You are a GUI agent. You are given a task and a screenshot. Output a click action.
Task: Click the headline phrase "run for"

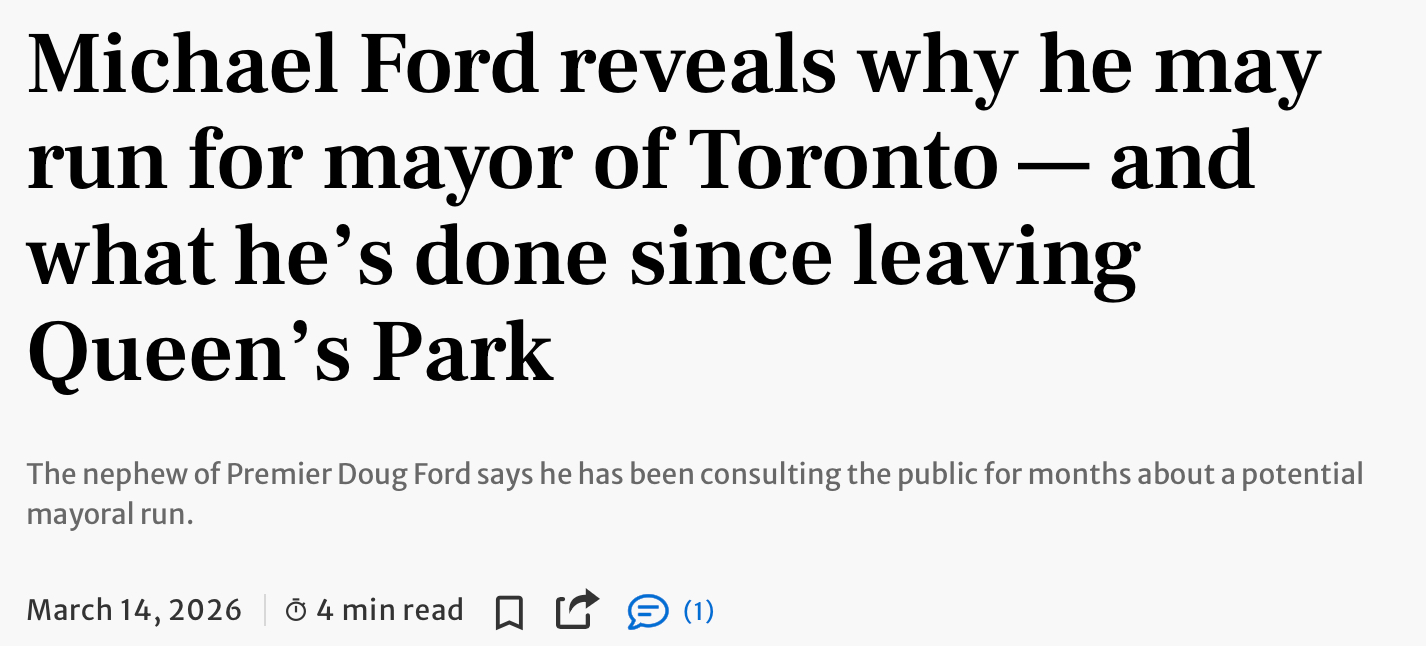coord(164,160)
